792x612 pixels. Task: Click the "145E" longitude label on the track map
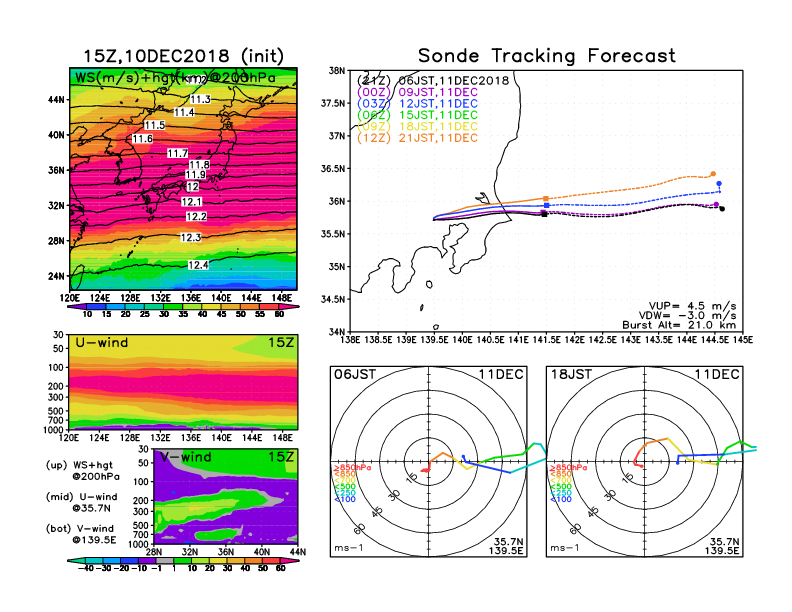coord(742,340)
